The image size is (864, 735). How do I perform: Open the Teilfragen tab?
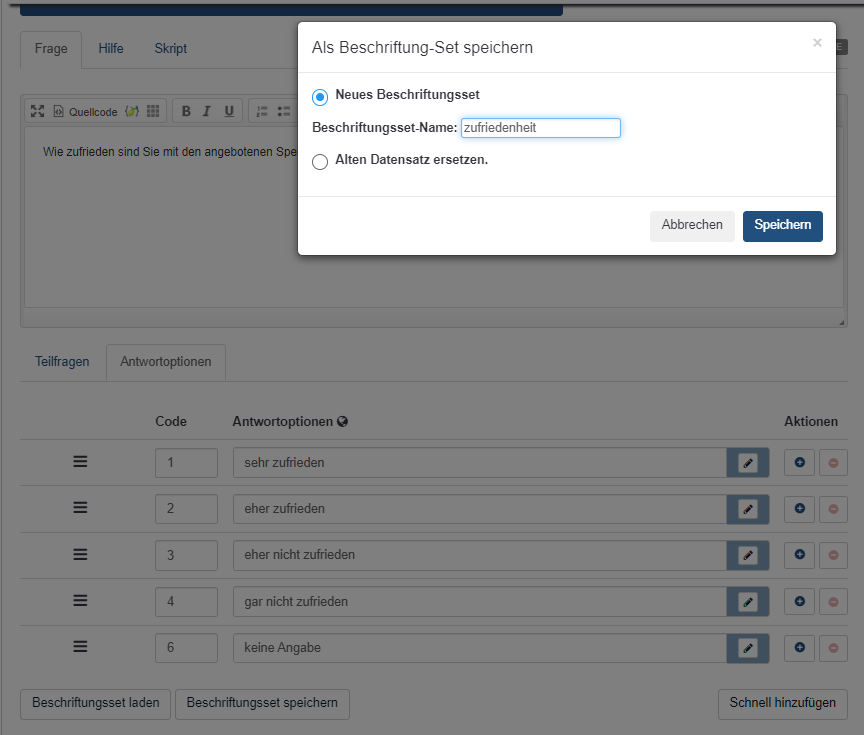point(62,361)
